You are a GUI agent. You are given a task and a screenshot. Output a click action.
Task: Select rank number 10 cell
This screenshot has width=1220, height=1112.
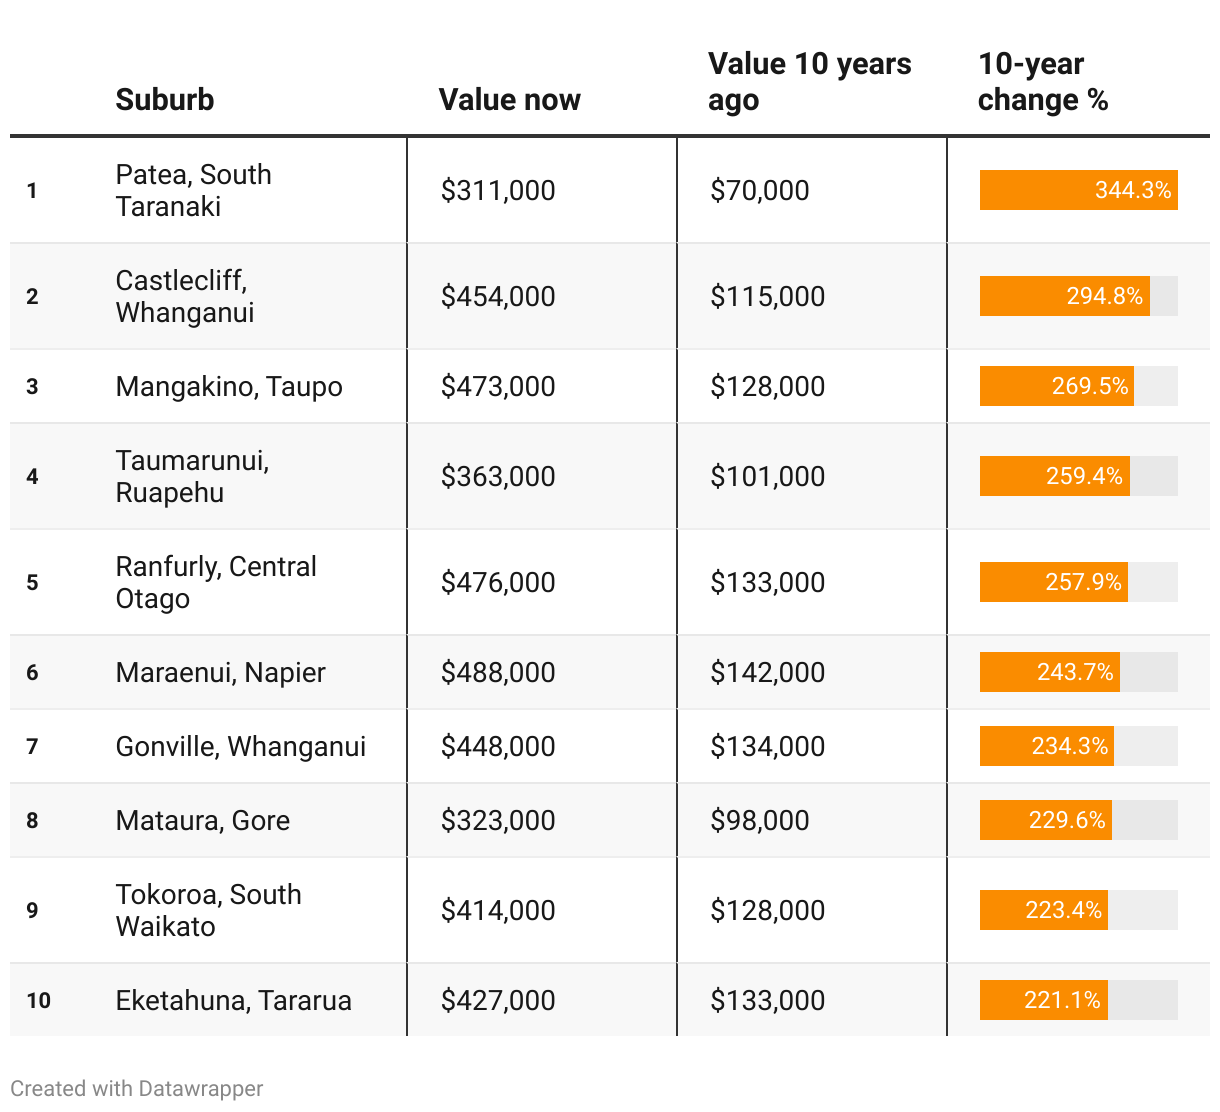[x=39, y=1000]
